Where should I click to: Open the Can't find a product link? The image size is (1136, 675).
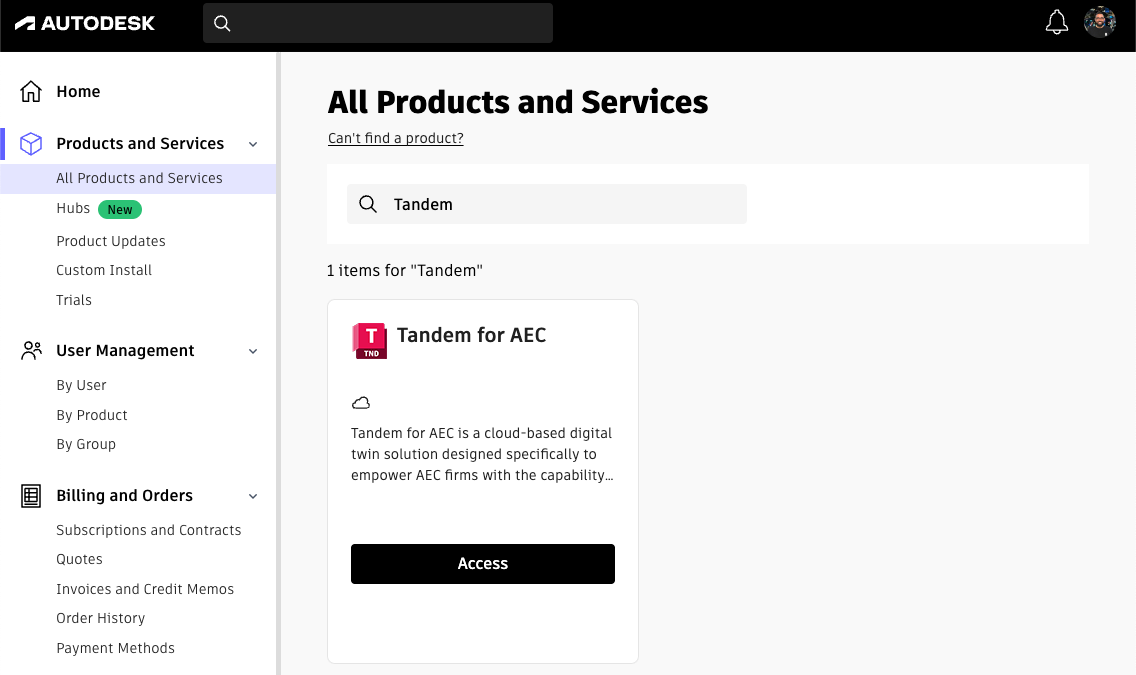(x=395, y=138)
